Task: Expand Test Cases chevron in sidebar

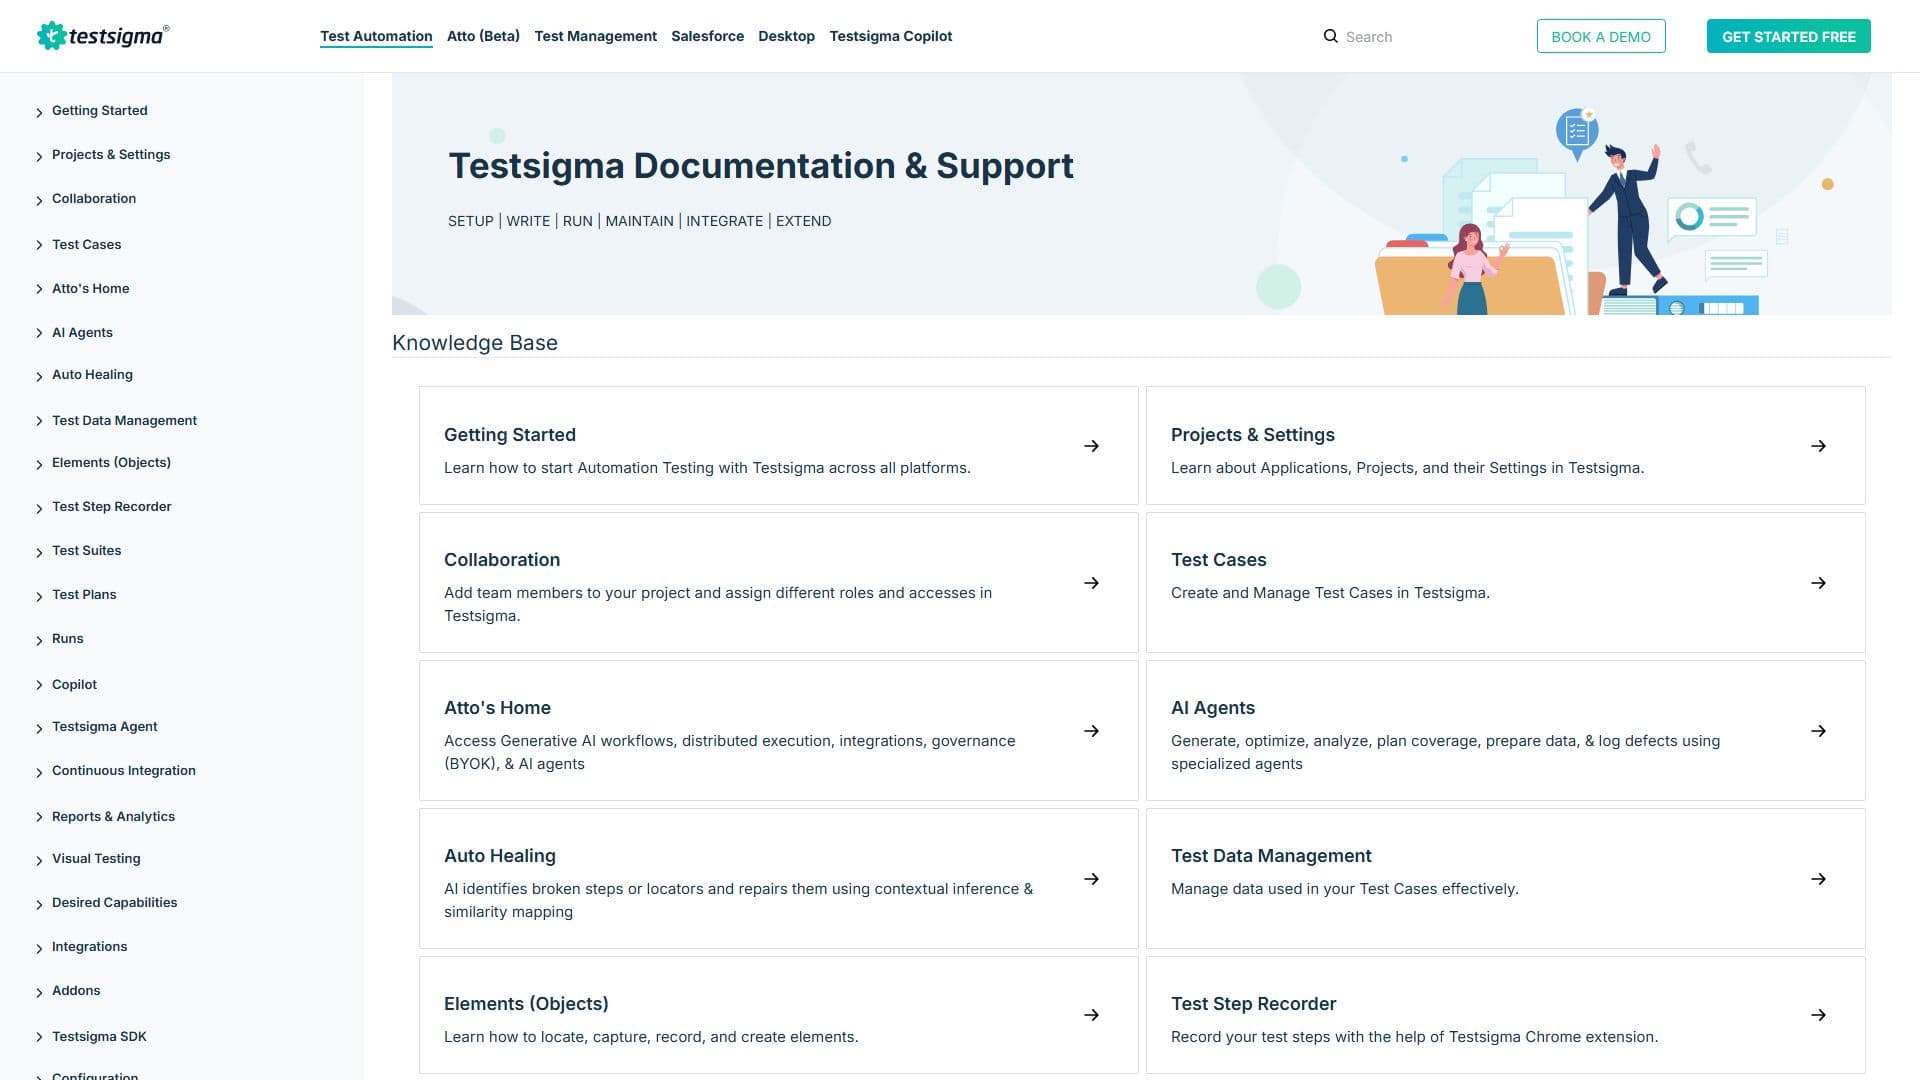Action: tap(39, 245)
